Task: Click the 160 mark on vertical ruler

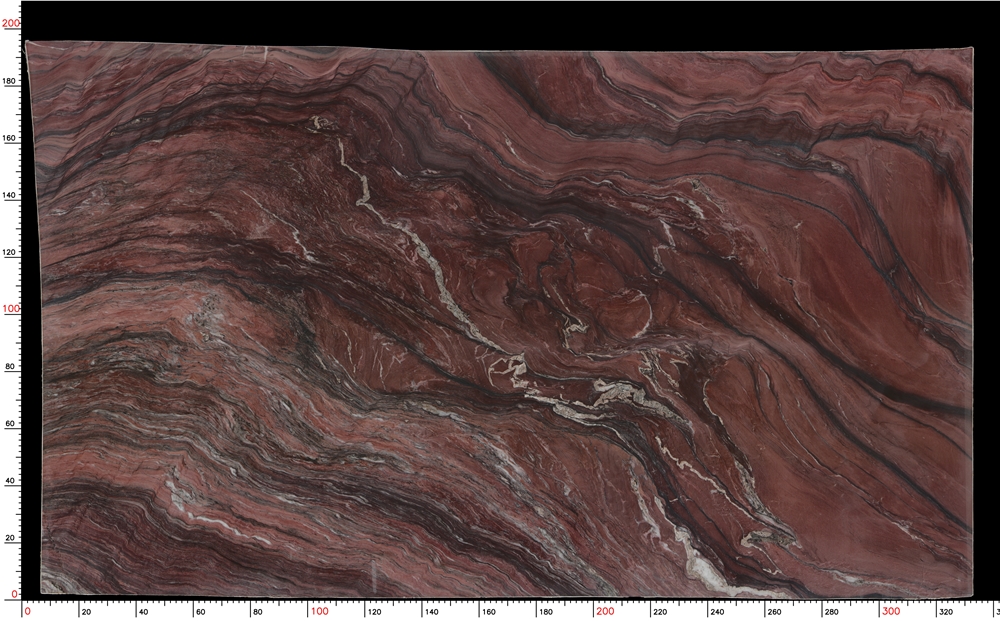Action: click(10, 138)
